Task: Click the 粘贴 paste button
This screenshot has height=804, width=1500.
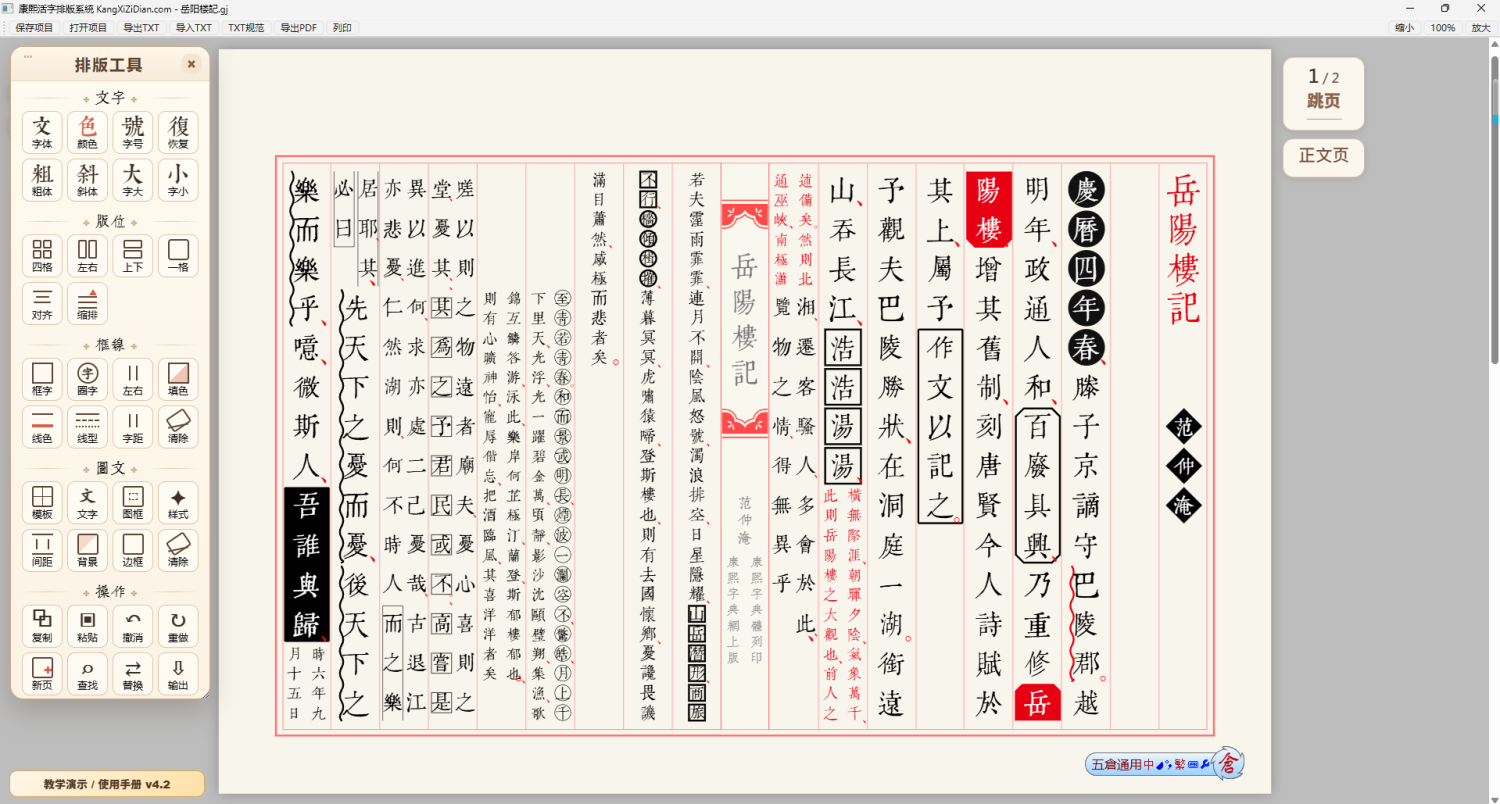Action: click(x=88, y=626)
